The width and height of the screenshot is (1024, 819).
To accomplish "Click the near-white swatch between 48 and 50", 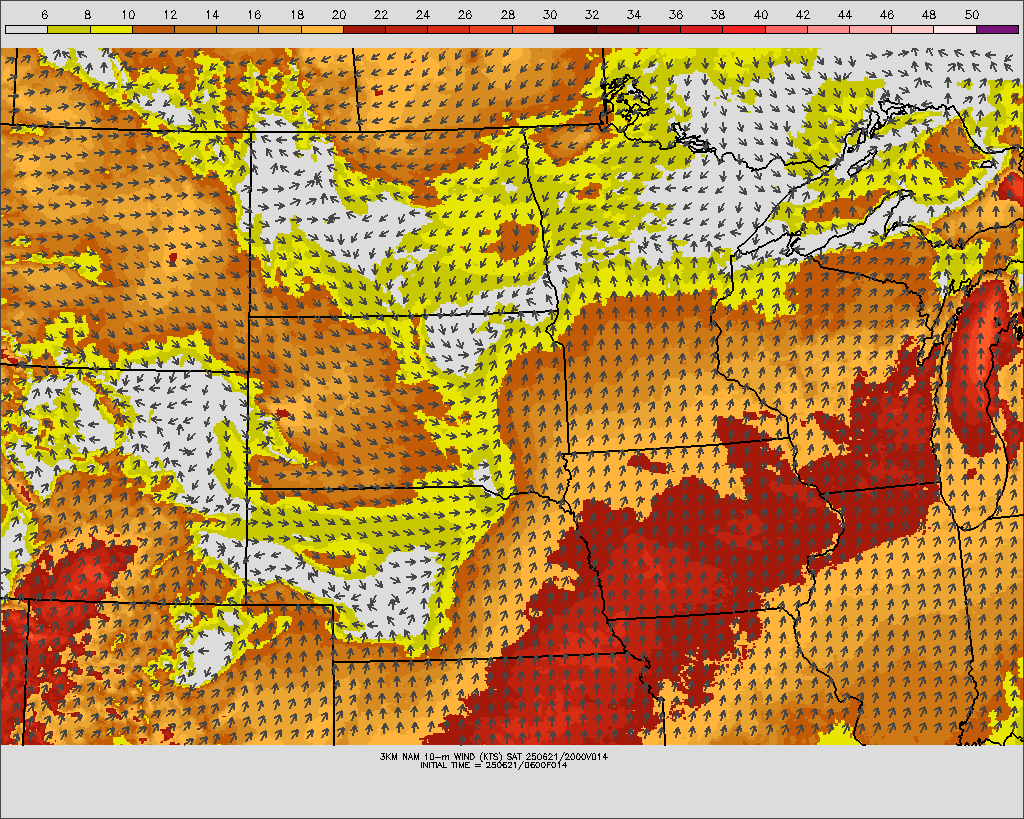I will [955, 29].
